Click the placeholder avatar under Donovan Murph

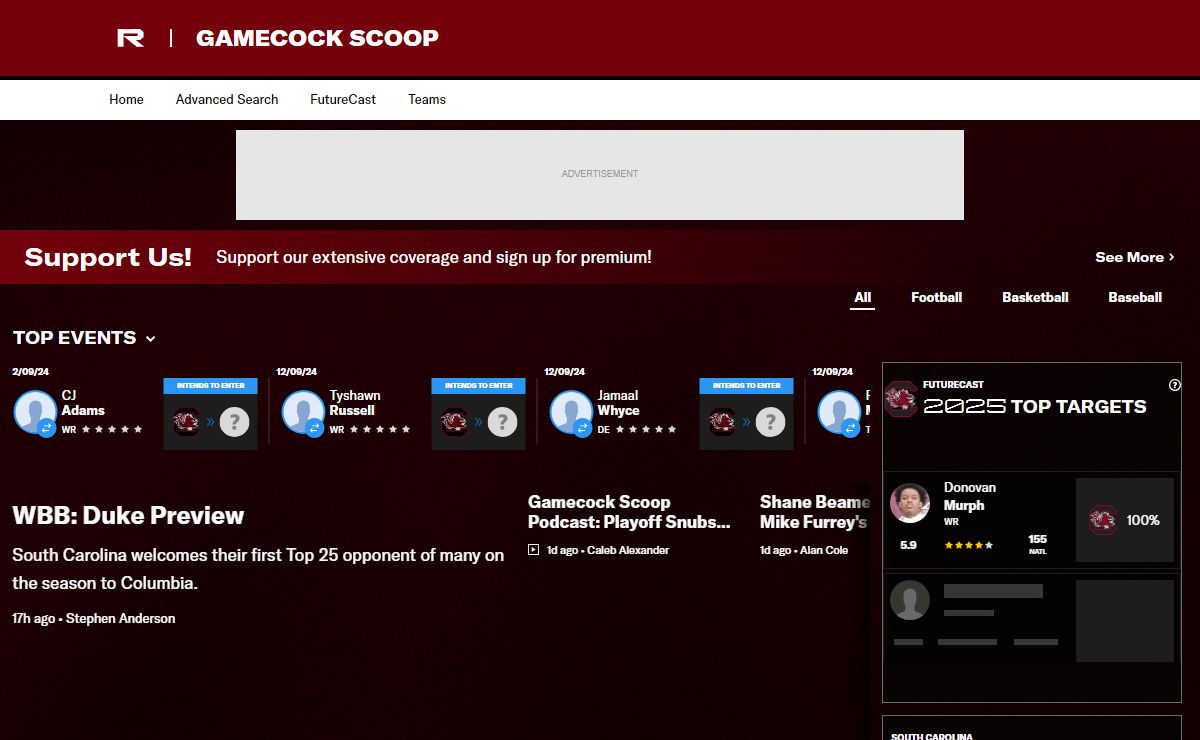click(x=910, y=600)
